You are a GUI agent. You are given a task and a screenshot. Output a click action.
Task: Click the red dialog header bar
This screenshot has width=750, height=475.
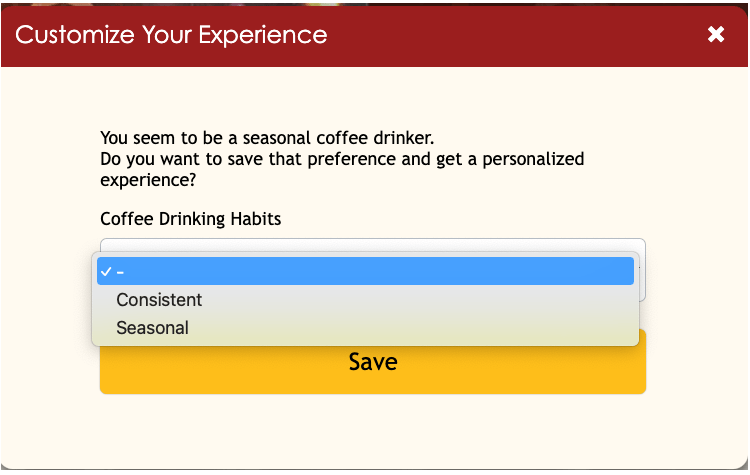500,35
